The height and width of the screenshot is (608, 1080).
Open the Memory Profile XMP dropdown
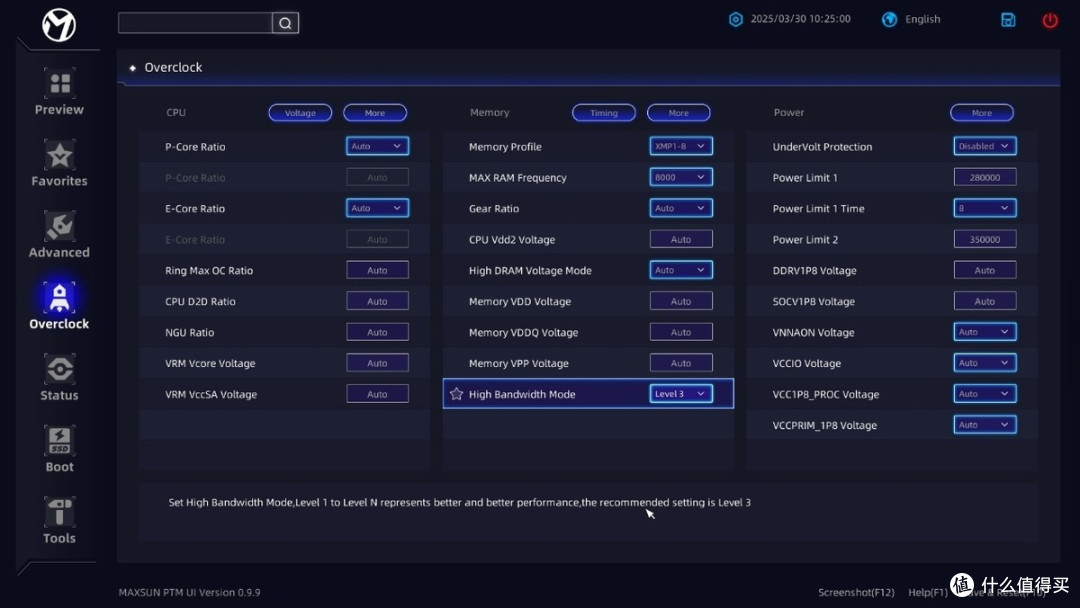[x=681, y=146]
